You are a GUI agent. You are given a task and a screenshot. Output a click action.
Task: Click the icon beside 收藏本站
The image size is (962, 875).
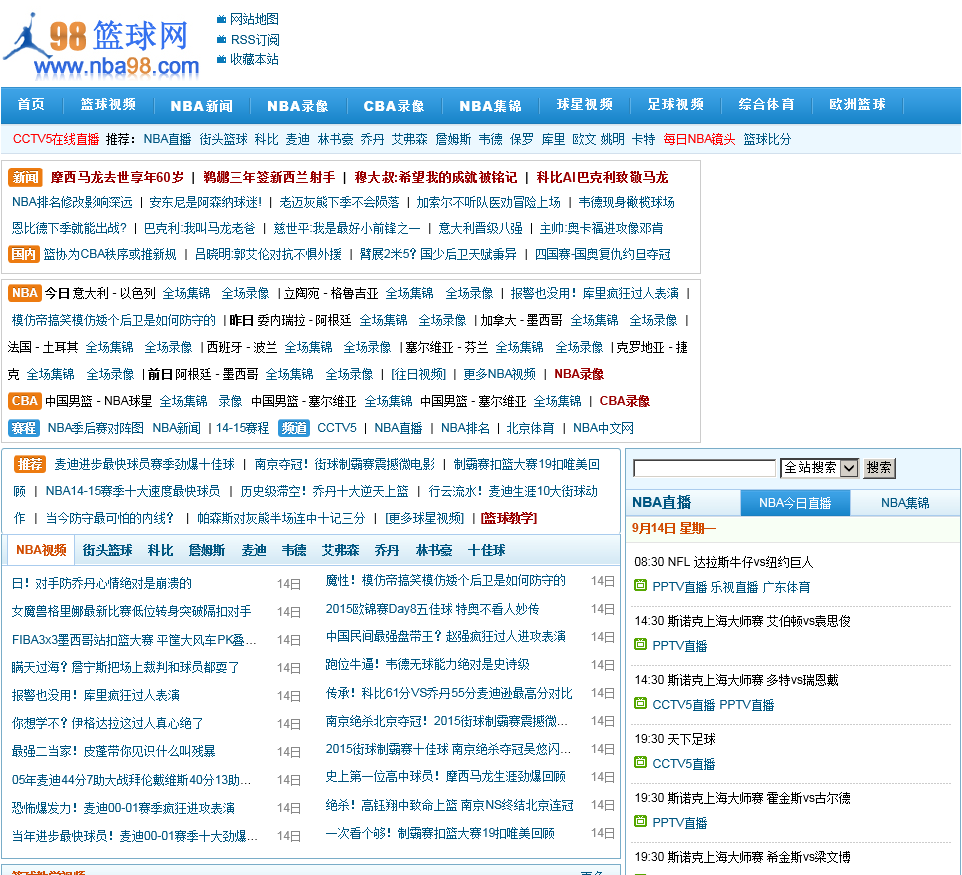pyautogui.click(x=221, y=60)
